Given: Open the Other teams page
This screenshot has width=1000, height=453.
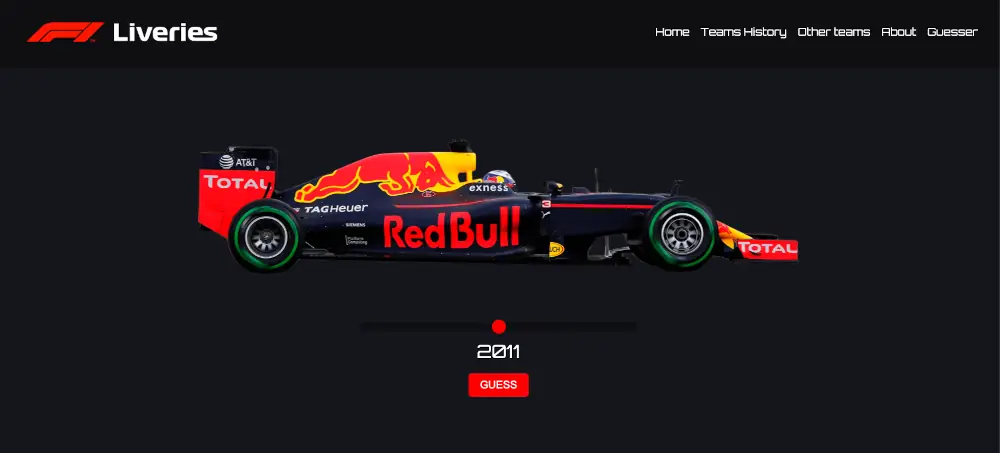Looking at the screenshot, I should [834, 32].
